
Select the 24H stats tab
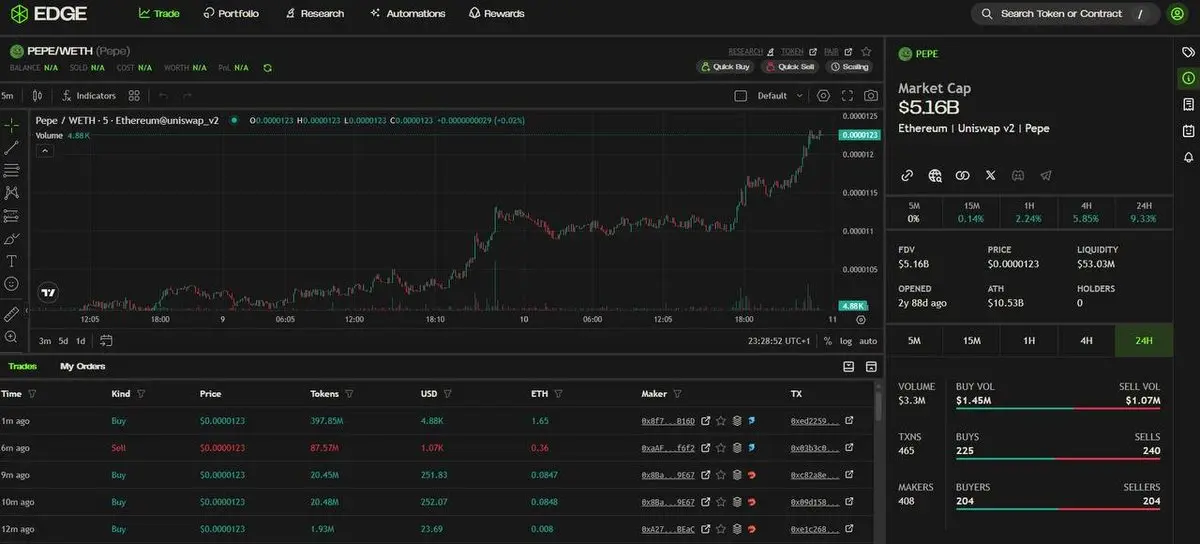coord(1145,341)
